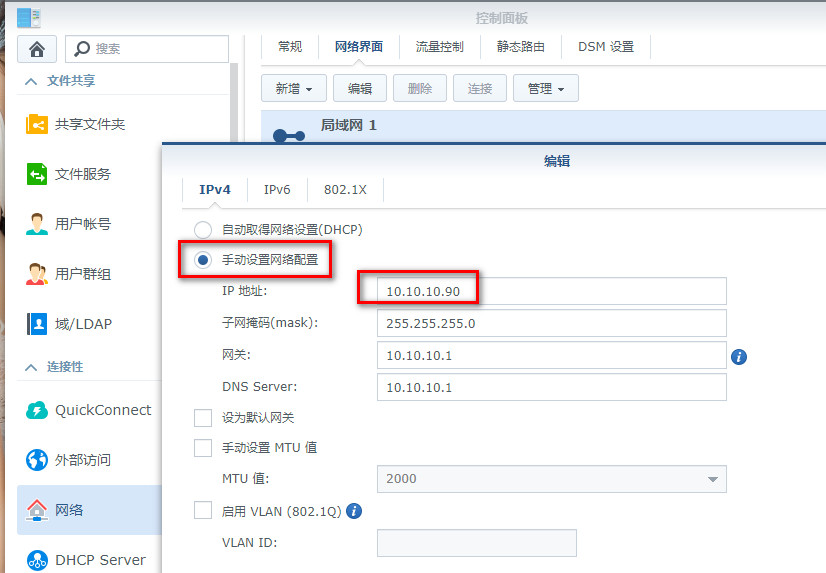
Task: Open 用户群组 group icon
Action: click(x=37, y=274)
